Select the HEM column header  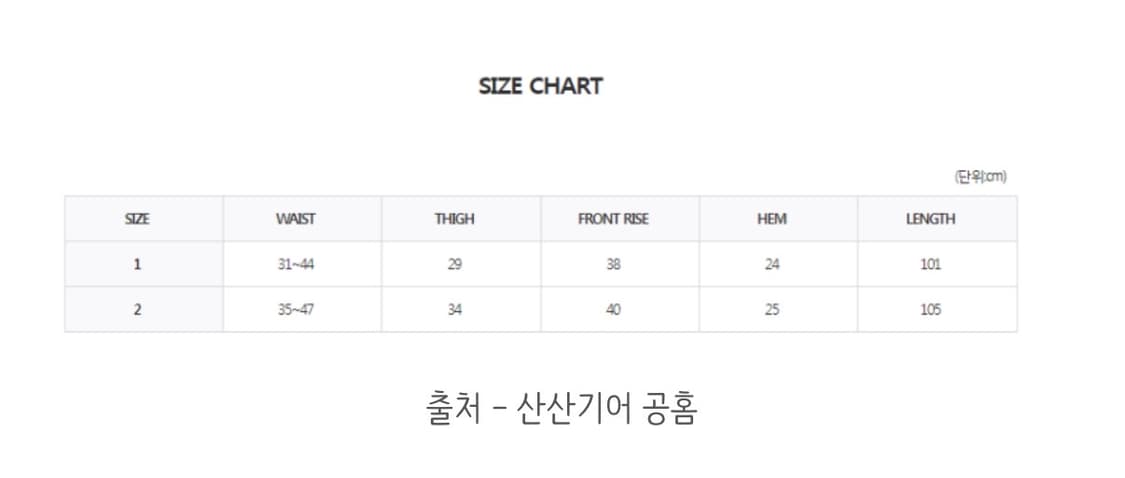tap(771, 219)
